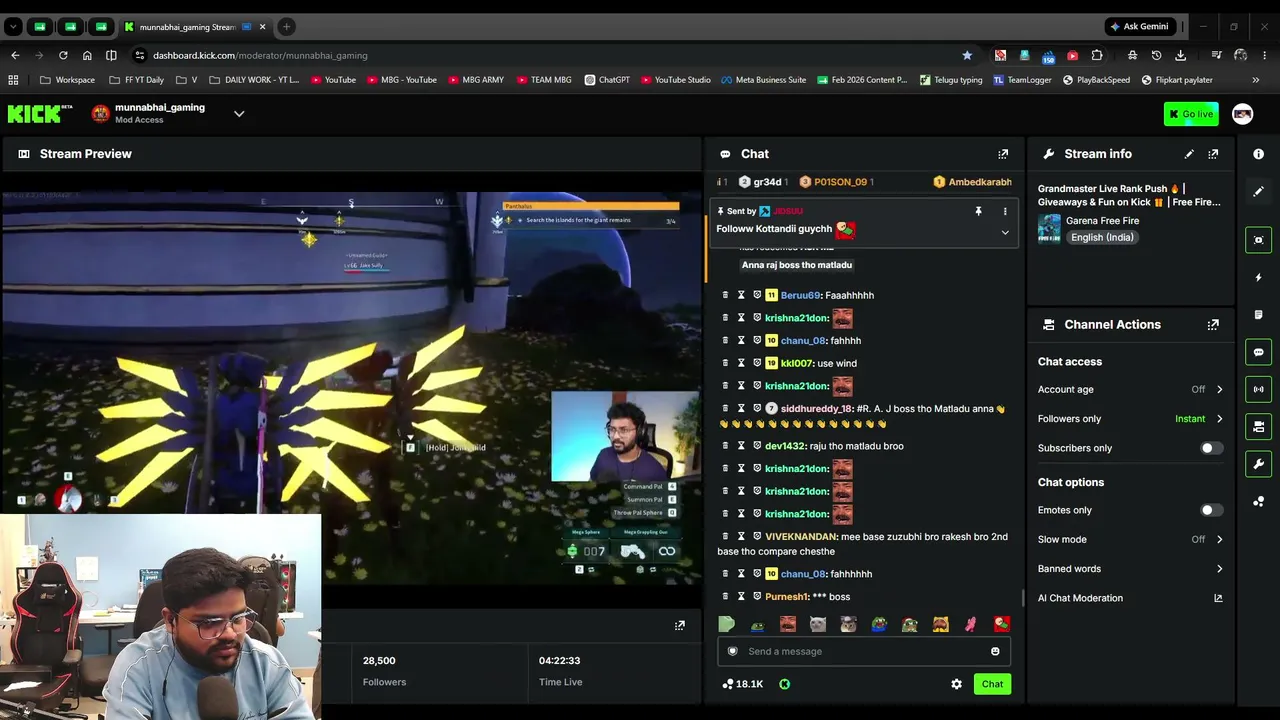Open Followers only setting showing Instant
This screenshot has height=720, width=1280.
[x=1130, y=419]
